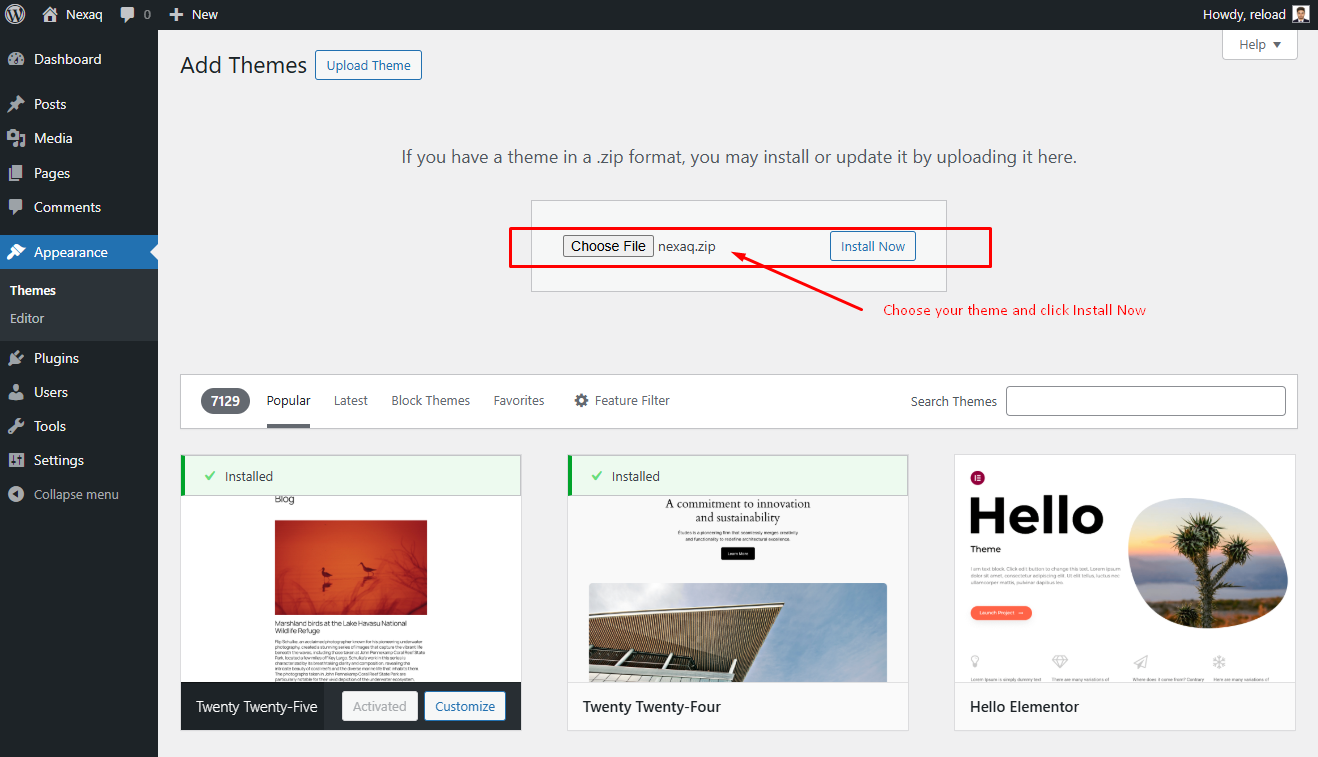Expand the Help dropdown

pos(1259,44)
